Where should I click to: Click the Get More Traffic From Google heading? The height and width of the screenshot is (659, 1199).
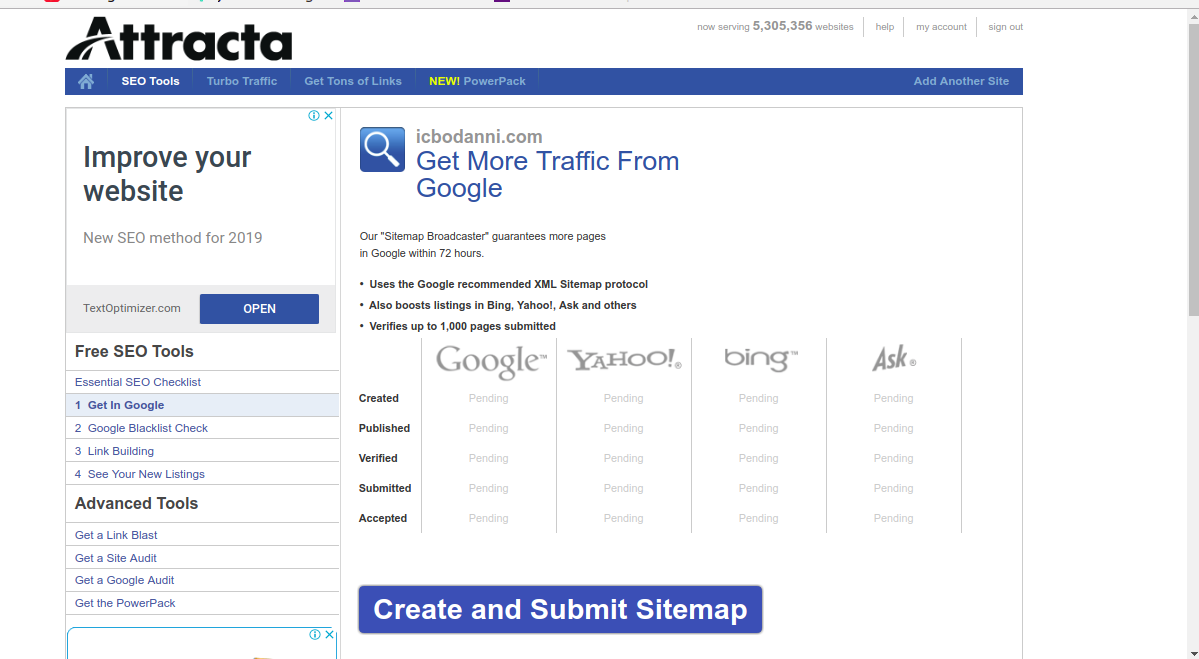(548, 174)
